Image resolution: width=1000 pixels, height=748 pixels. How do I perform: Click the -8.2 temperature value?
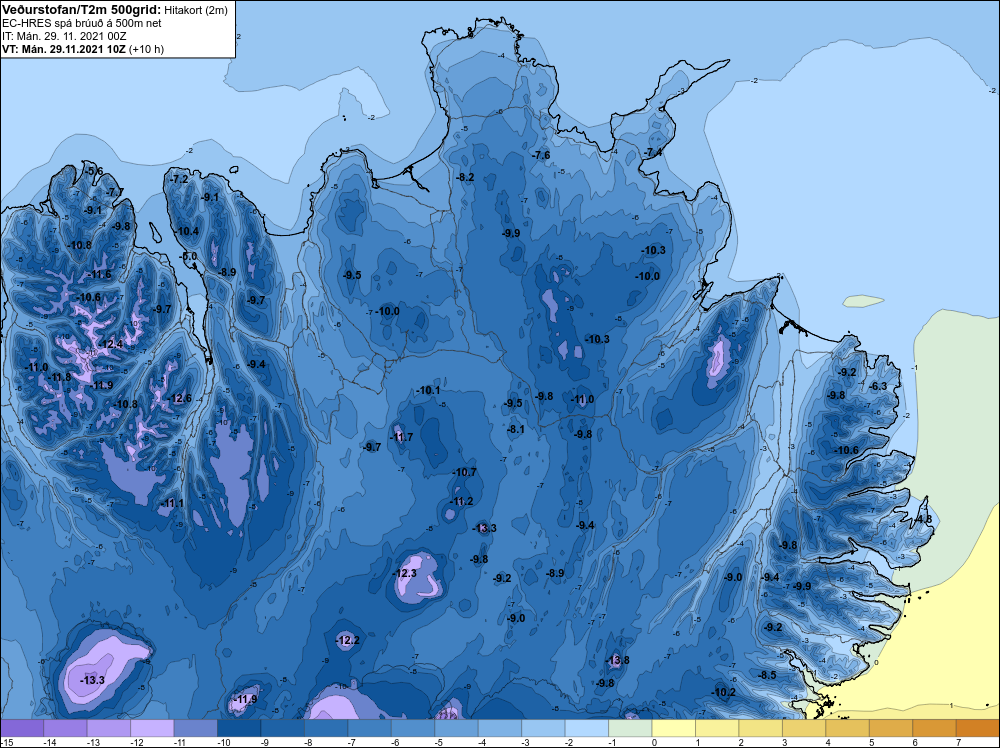[466, 177]
